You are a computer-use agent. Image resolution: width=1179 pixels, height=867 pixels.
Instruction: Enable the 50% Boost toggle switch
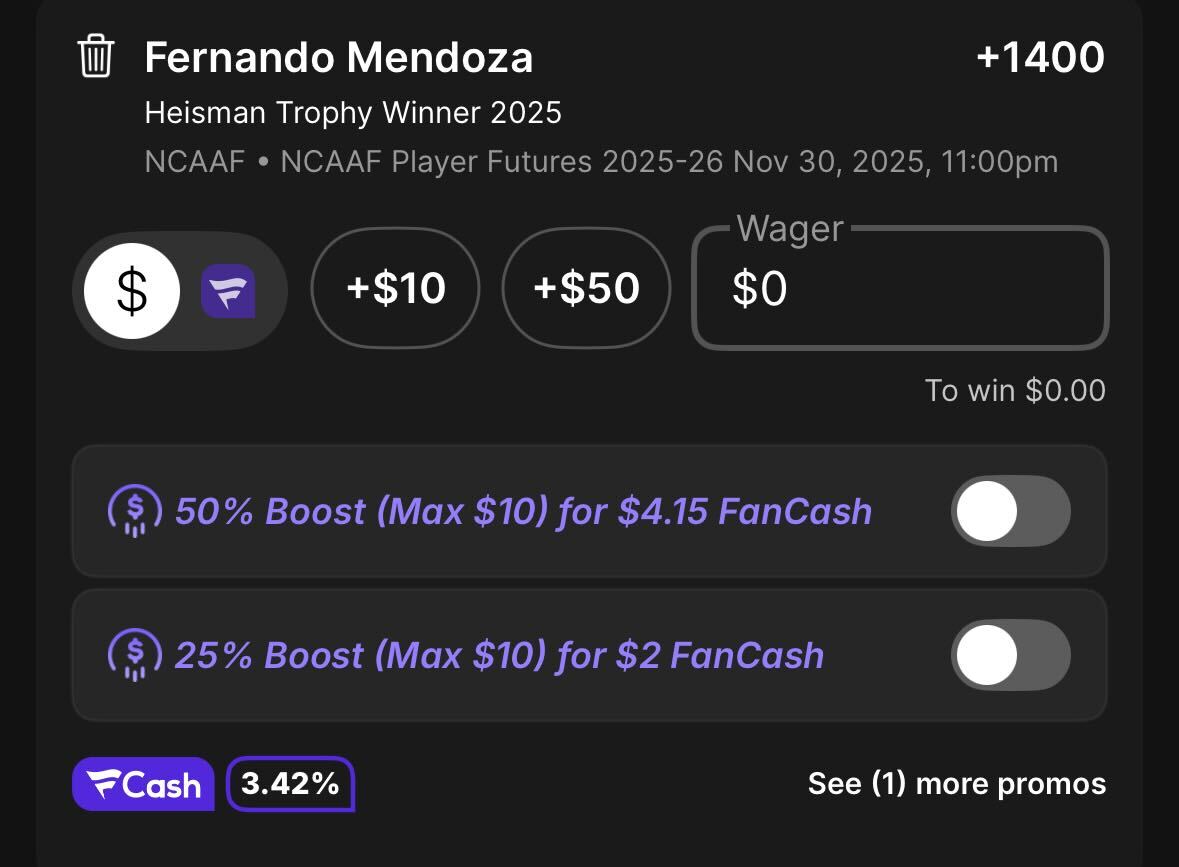[x=1010, y=511]
